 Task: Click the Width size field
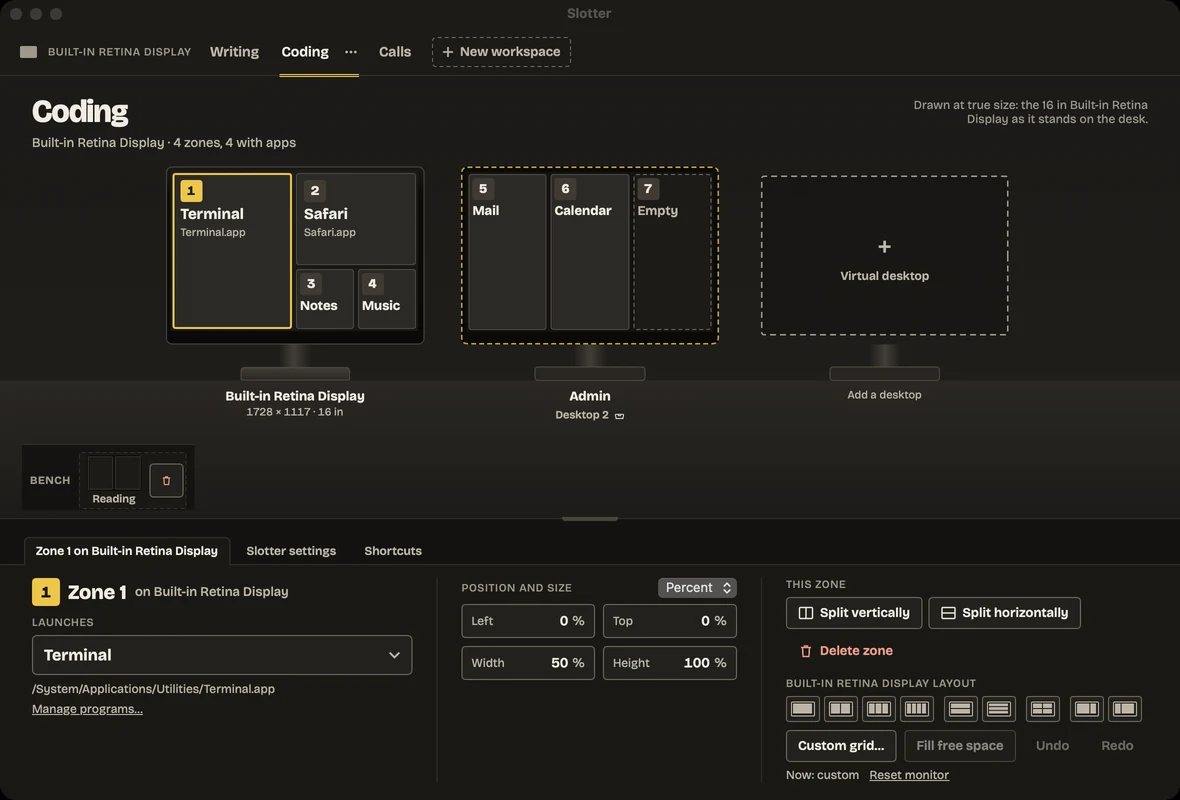(x=528, y=663)
